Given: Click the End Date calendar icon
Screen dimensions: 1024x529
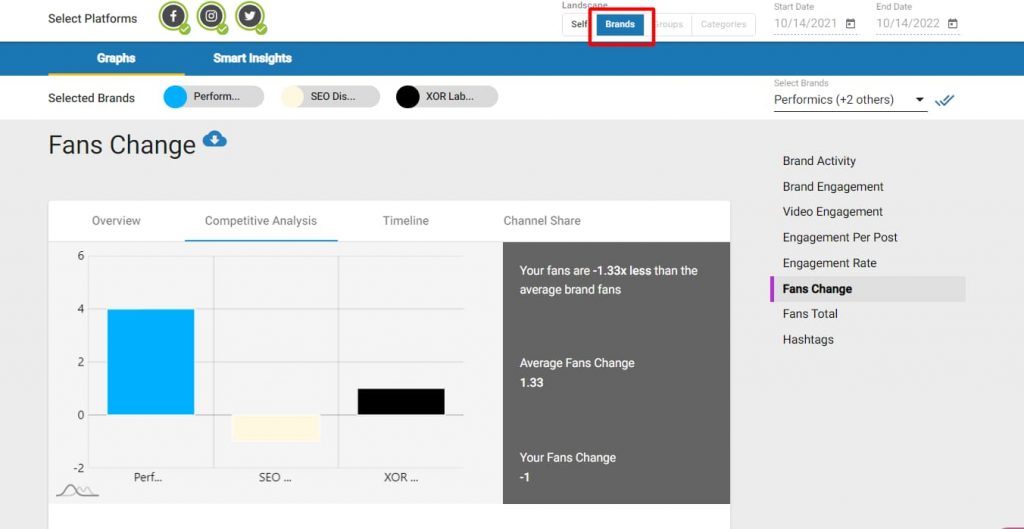Looking at the screenshot, I should 953,24.
